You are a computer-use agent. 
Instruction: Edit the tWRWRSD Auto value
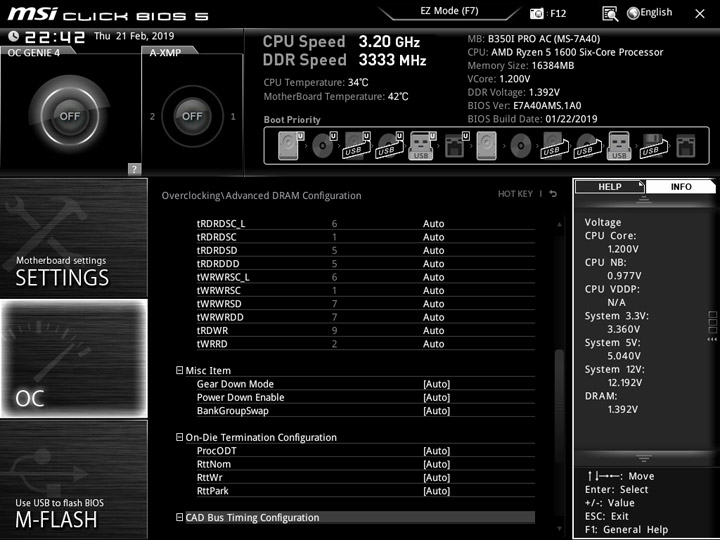coord(433,304)
